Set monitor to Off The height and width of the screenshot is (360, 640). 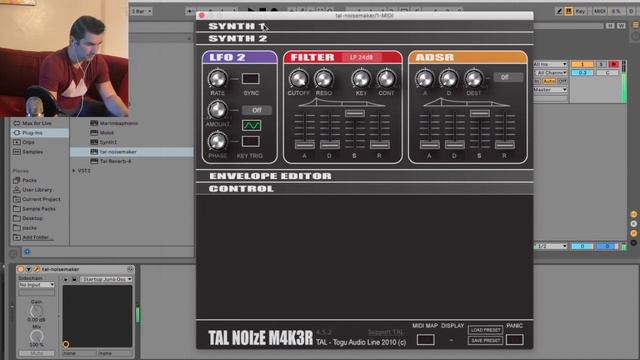click(562, 81)
